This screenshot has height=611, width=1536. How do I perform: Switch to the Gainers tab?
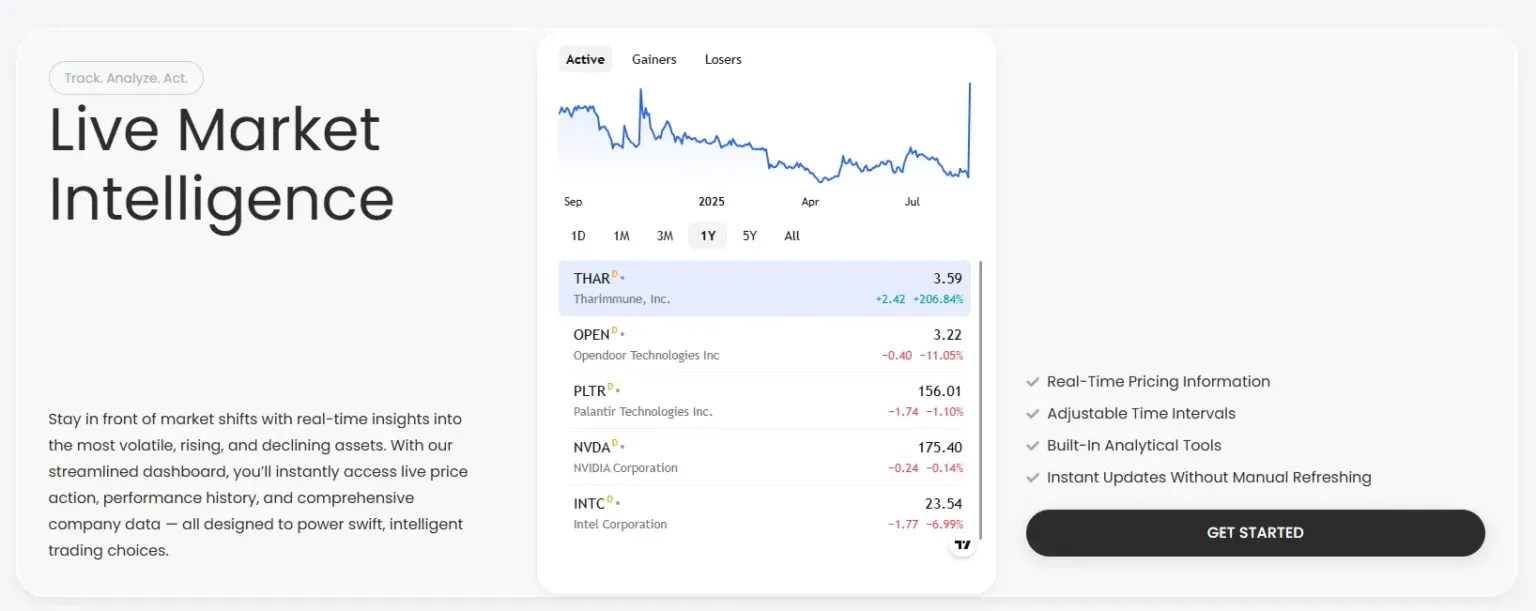pos(654,60)
